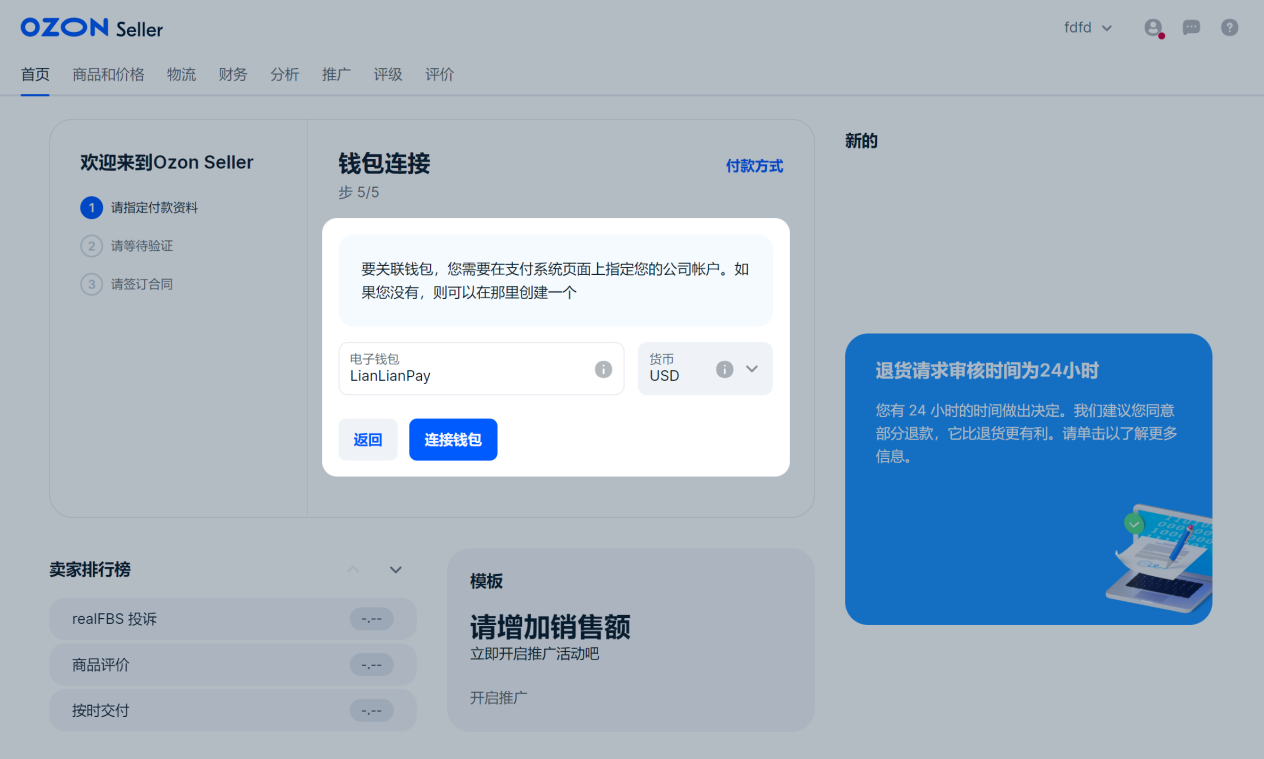Click the 连接钱包 button
The height and width of the screenshot is (759, 1264).
point(453,439)
